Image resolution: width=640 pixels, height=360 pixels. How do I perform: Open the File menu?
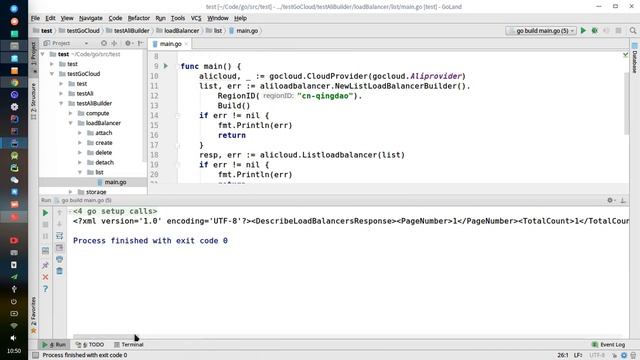coord(36,18)
